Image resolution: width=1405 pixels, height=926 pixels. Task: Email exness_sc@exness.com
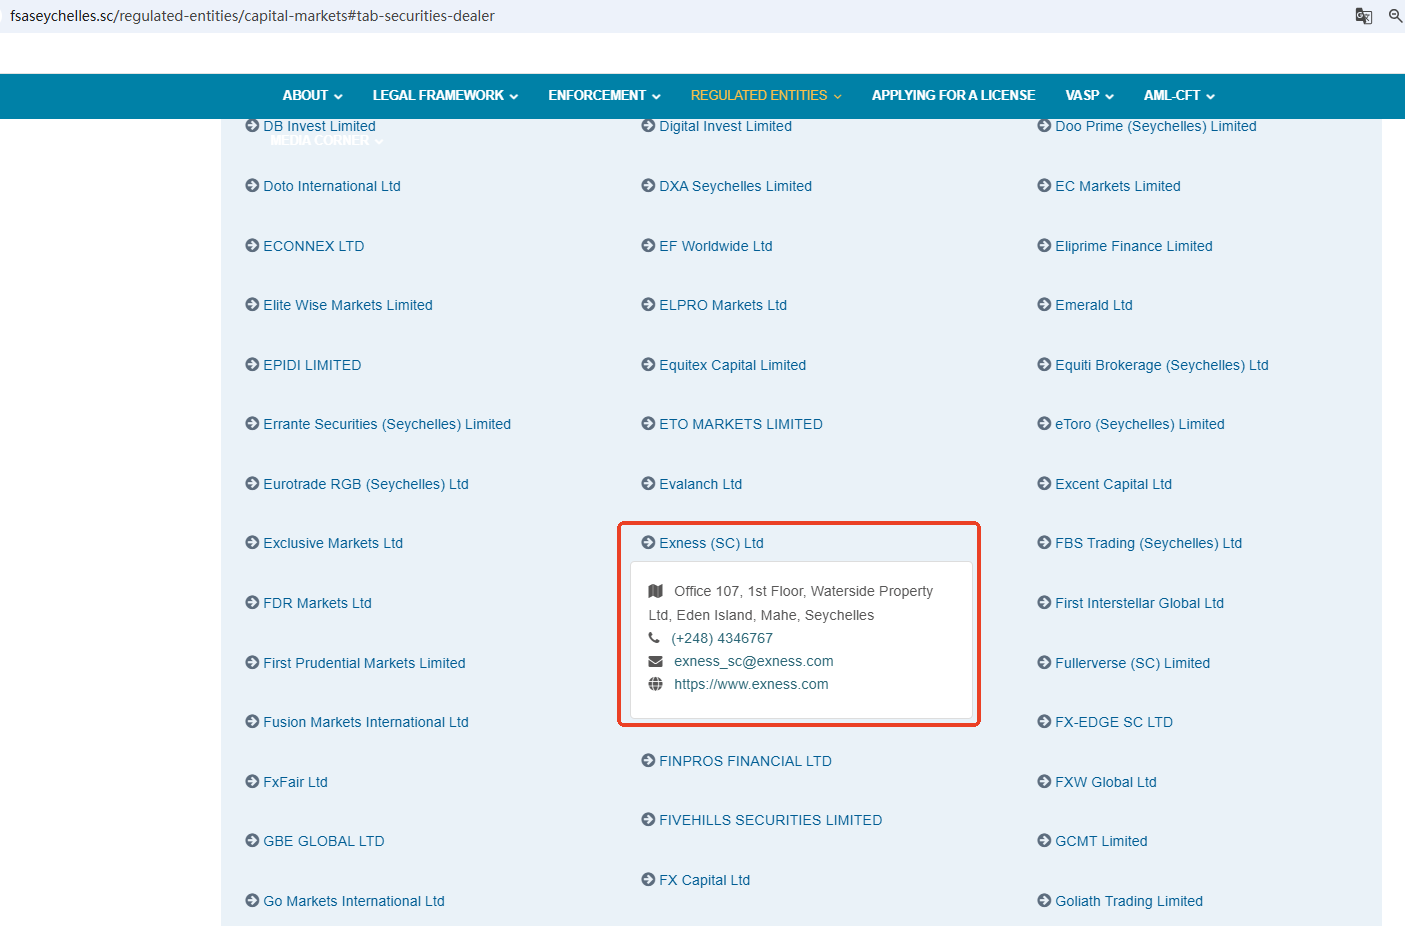[x=754, y=661]
